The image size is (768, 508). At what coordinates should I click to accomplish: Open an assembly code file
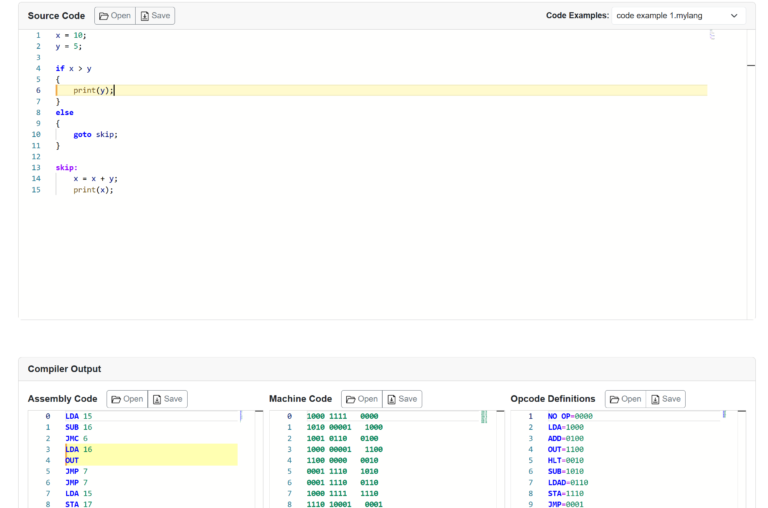pos(127,399)
